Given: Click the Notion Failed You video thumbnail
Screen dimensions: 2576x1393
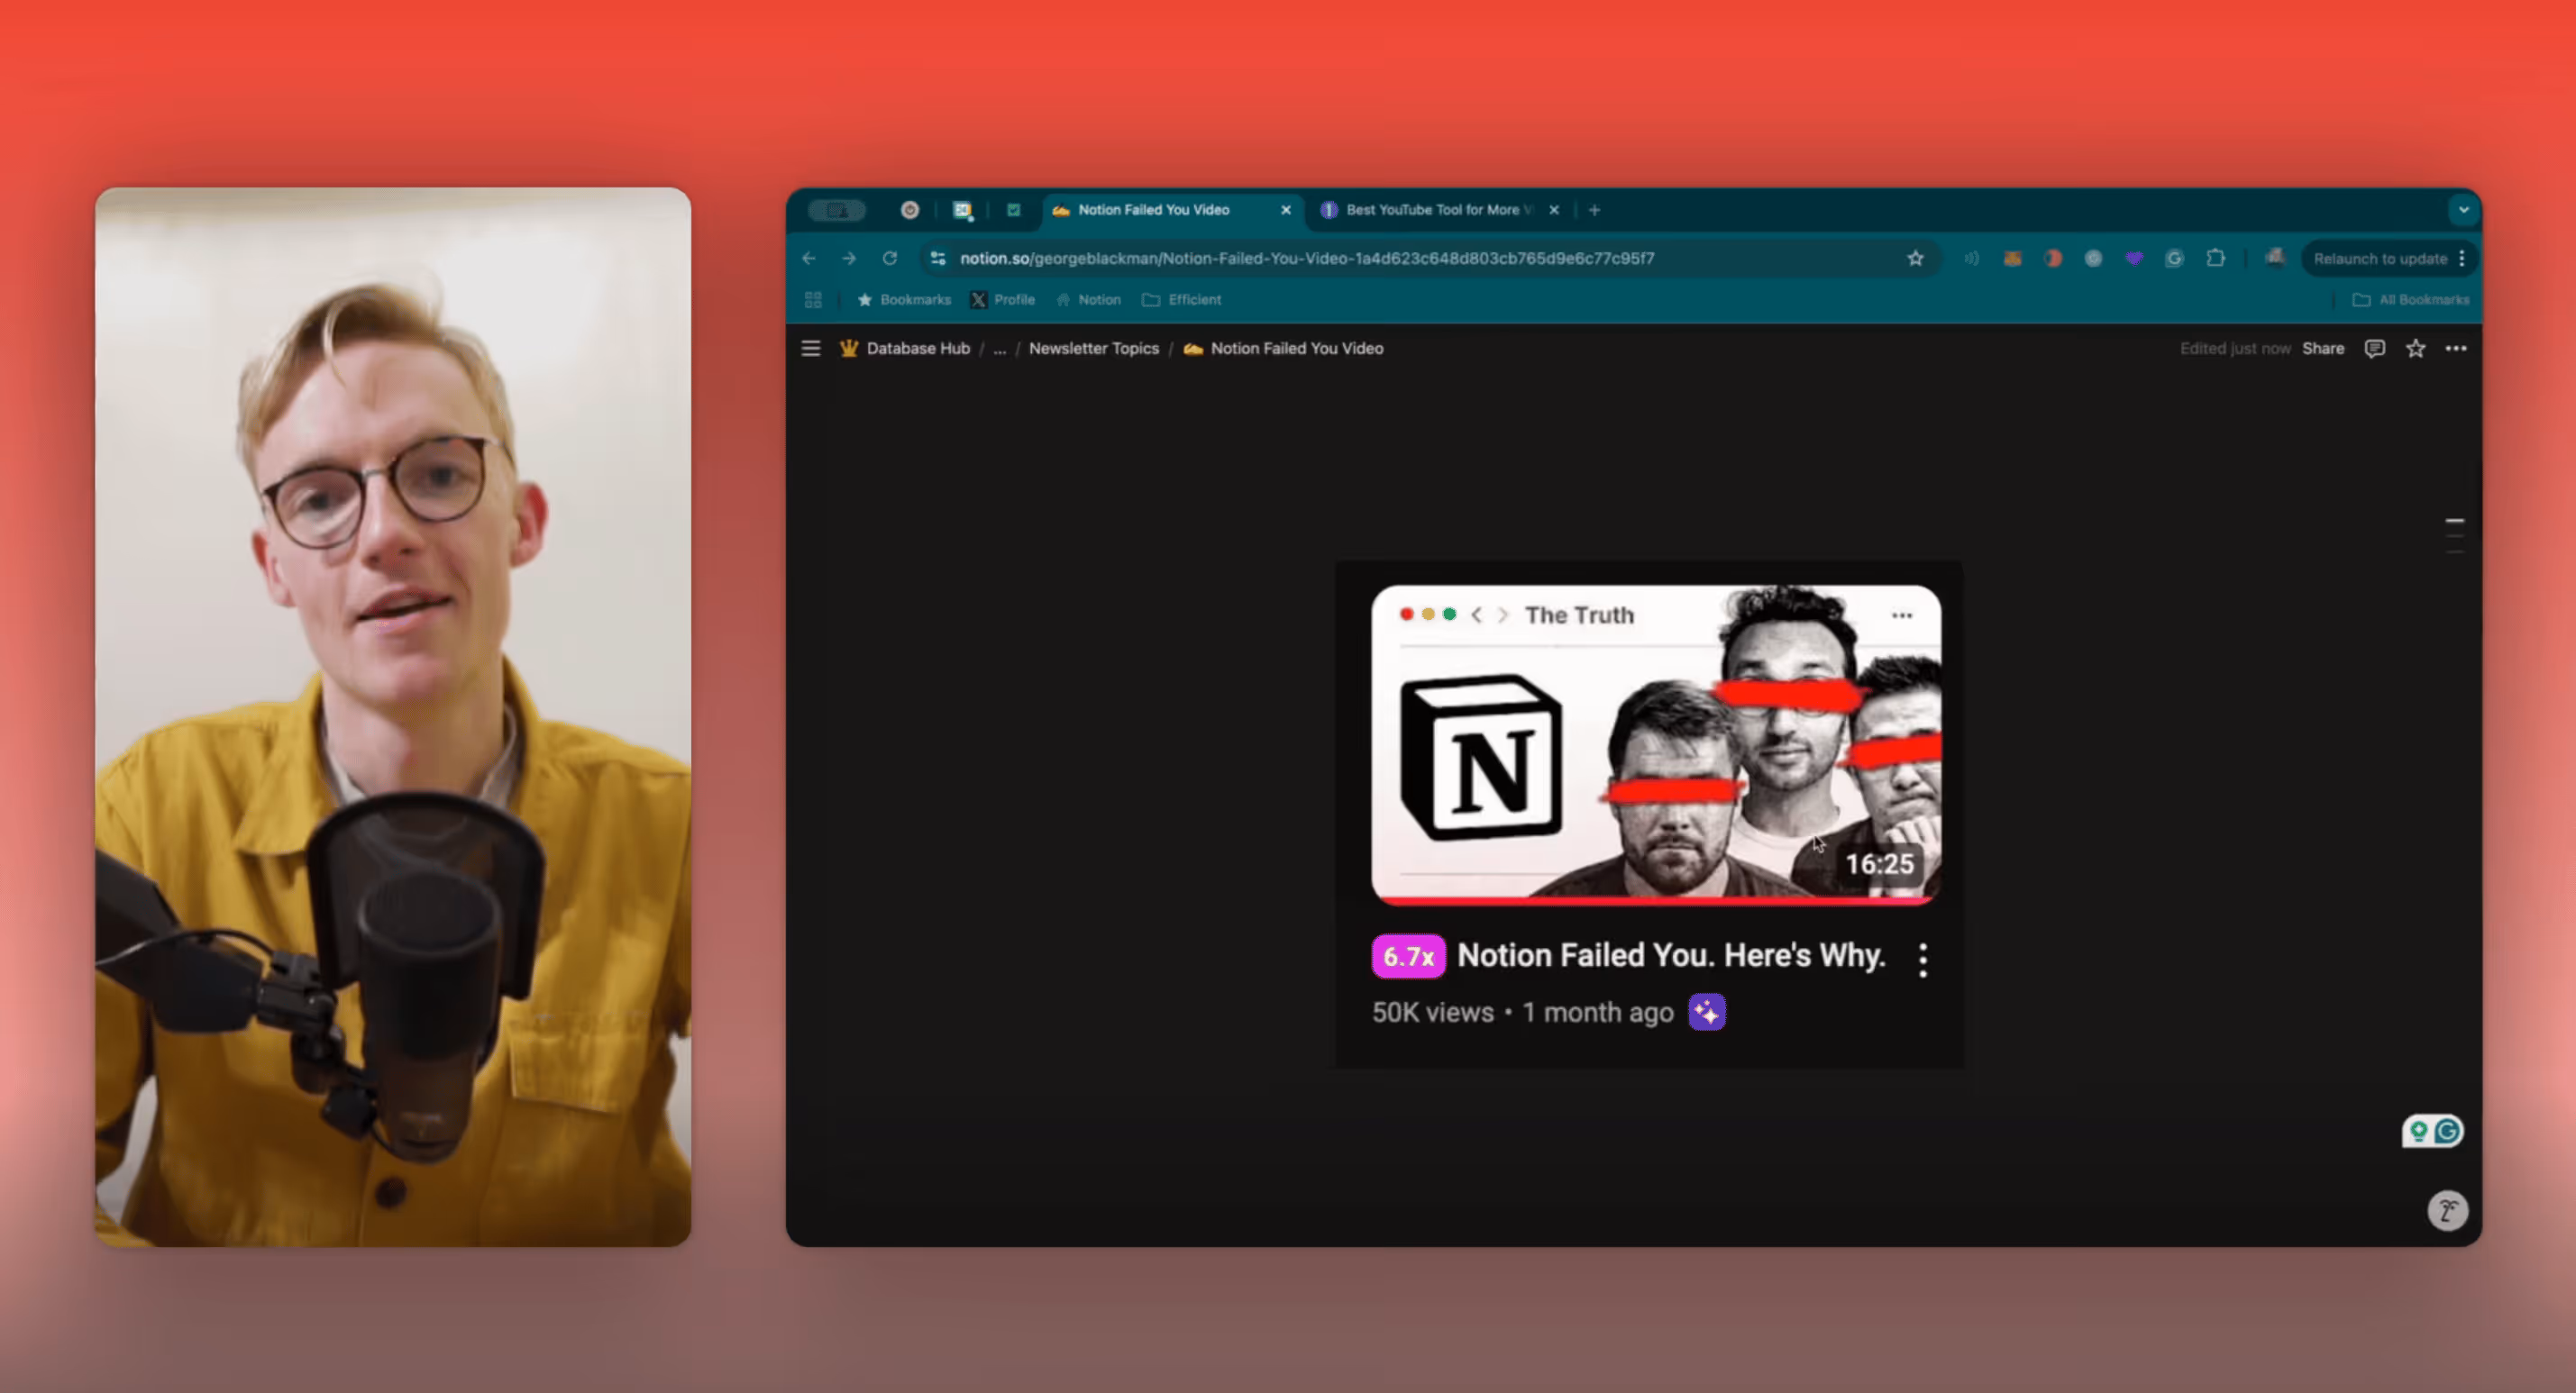Looking at the screenshot, I should (1655, 744).
